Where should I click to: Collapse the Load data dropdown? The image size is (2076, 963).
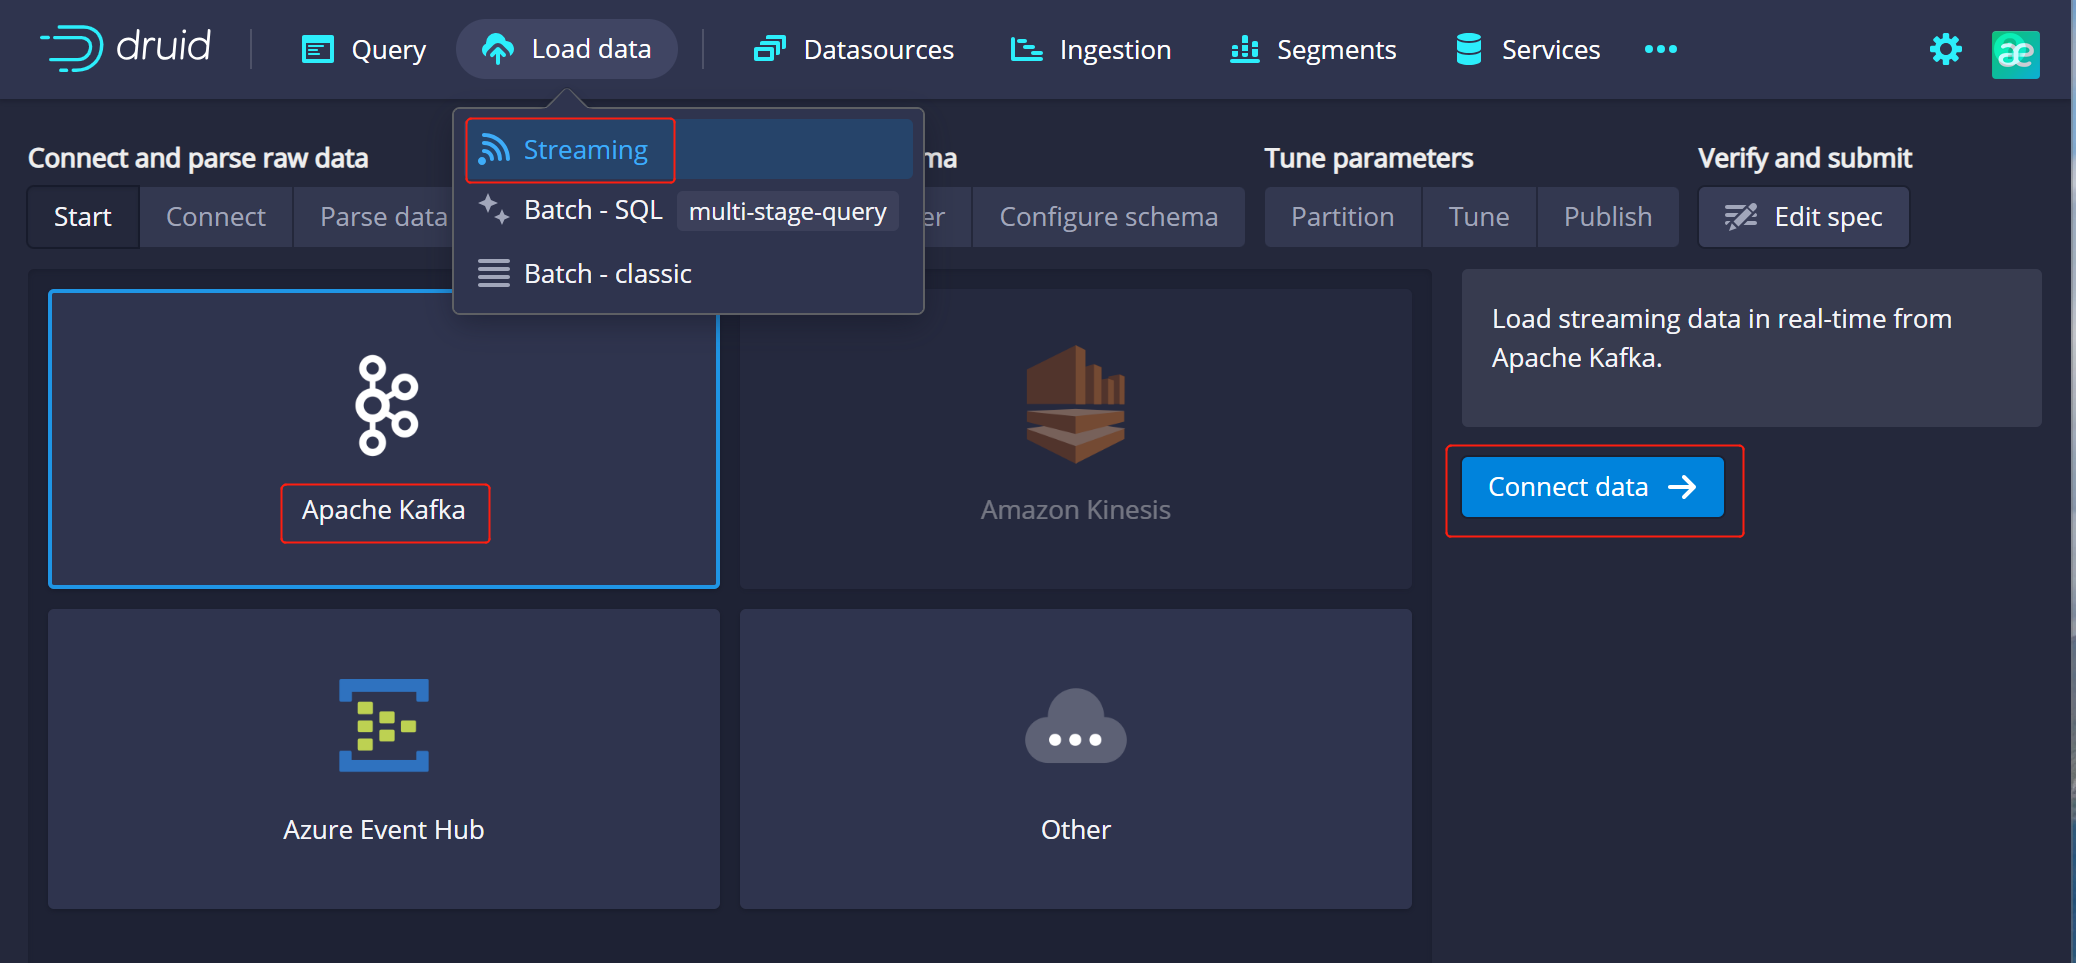click(x=567, y=49)
